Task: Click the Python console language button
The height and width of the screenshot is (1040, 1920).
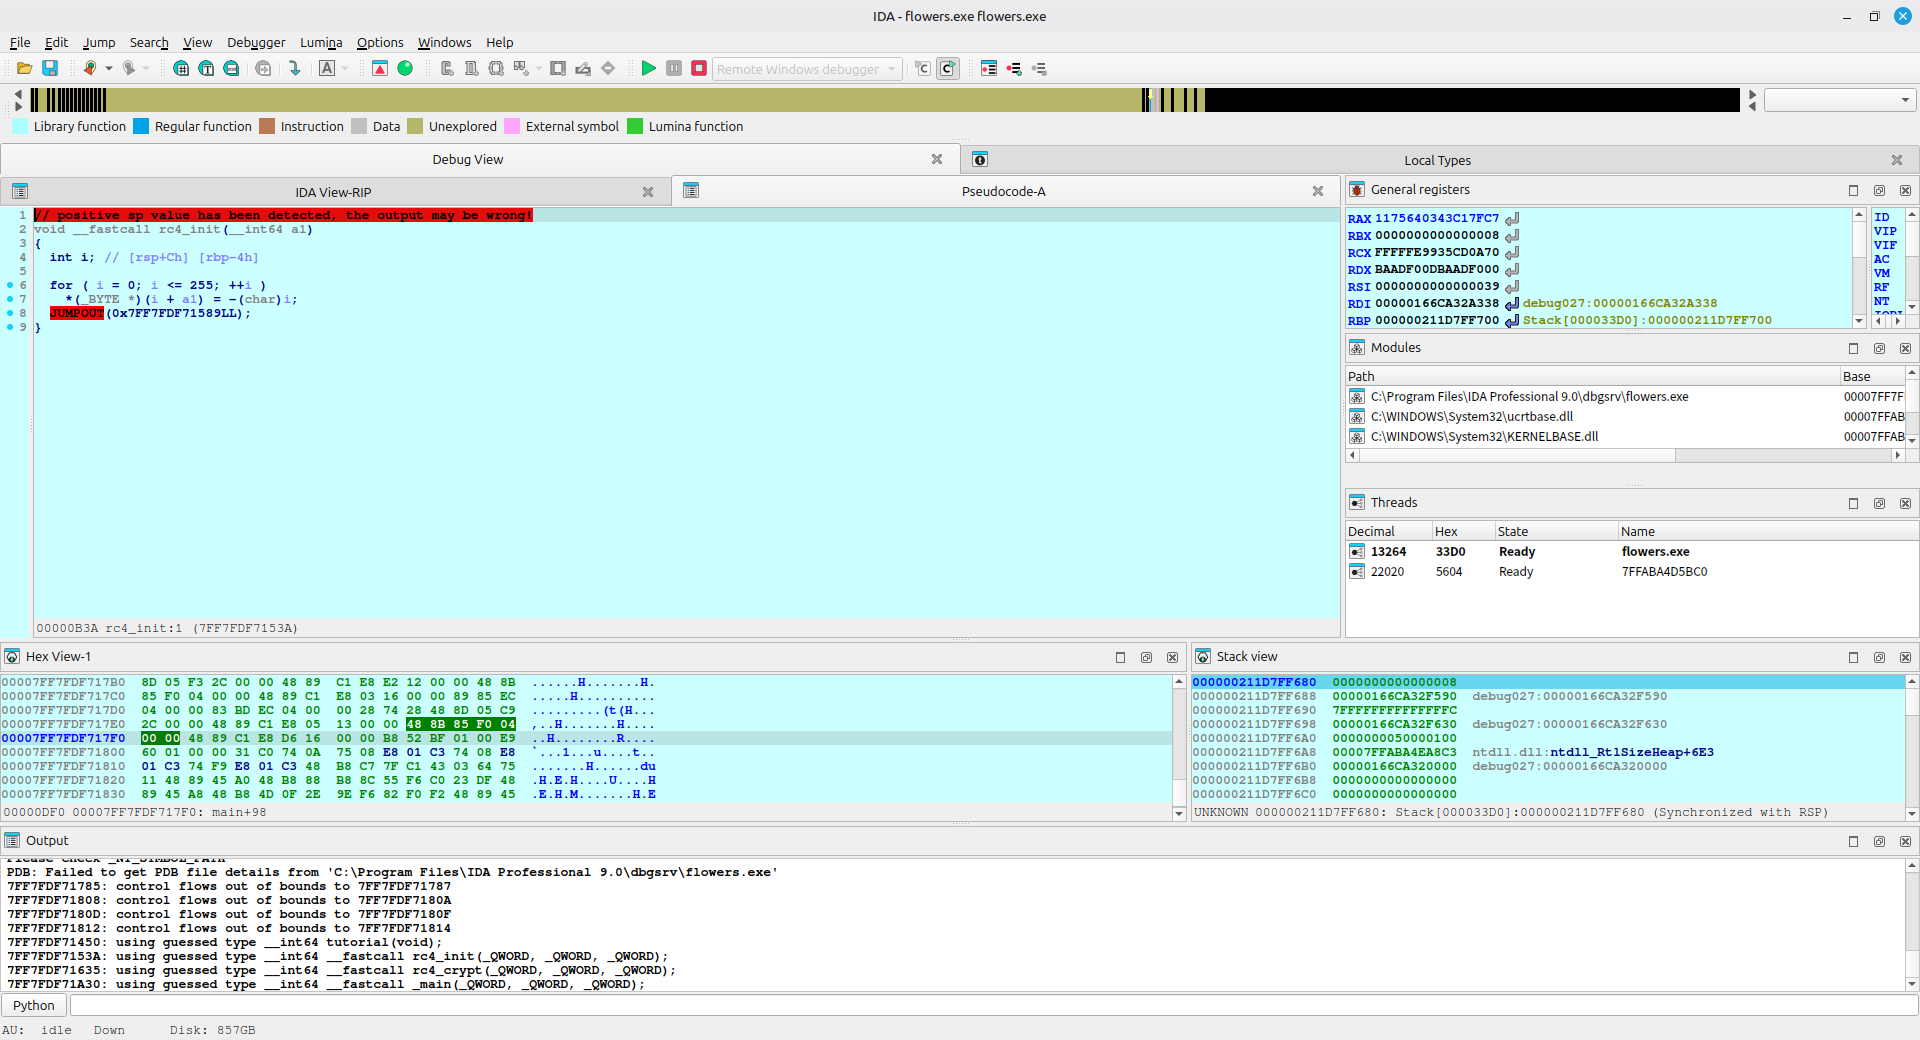Action: [34, 1005]
